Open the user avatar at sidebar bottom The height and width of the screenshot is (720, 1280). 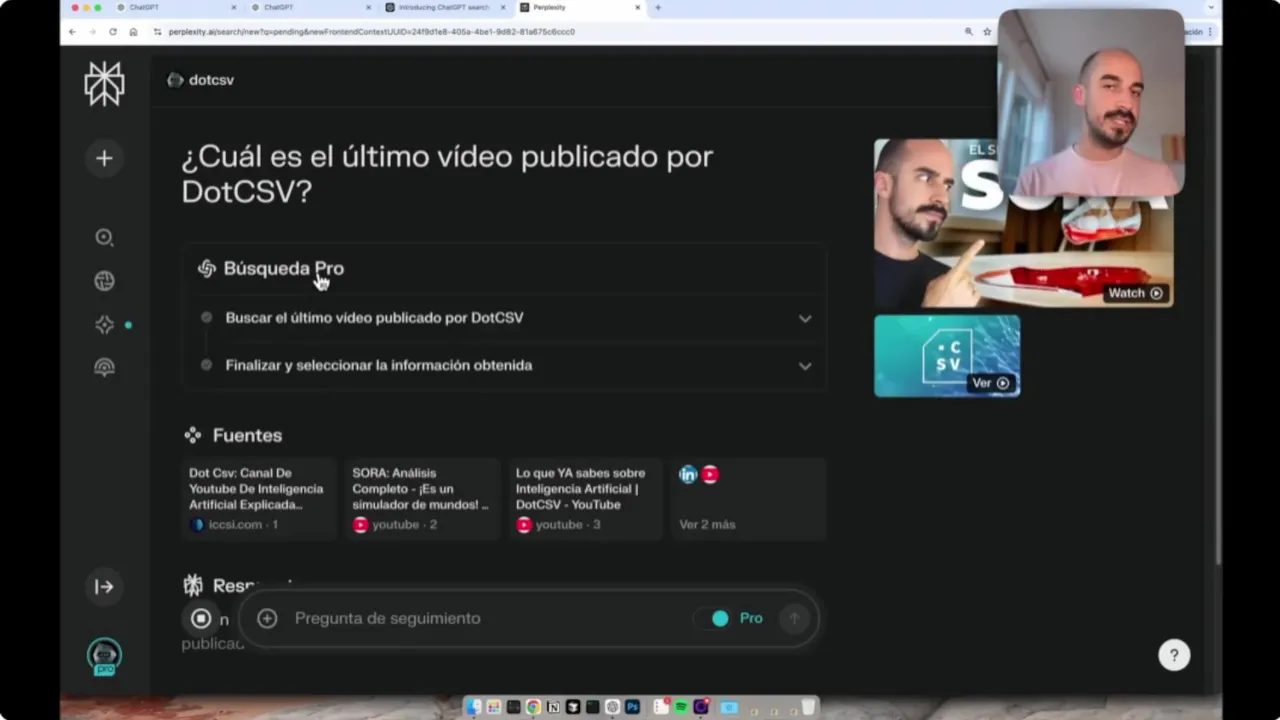tap(104, 657)
